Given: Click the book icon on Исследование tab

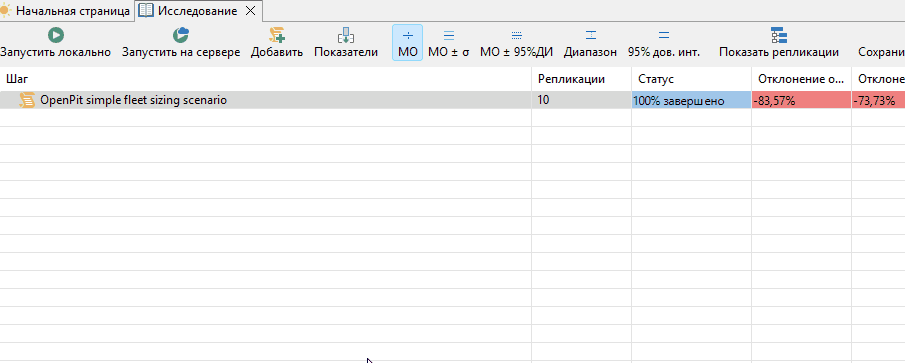Looking at the screenshot, I should pyautogui.click(x=146, y=11).
